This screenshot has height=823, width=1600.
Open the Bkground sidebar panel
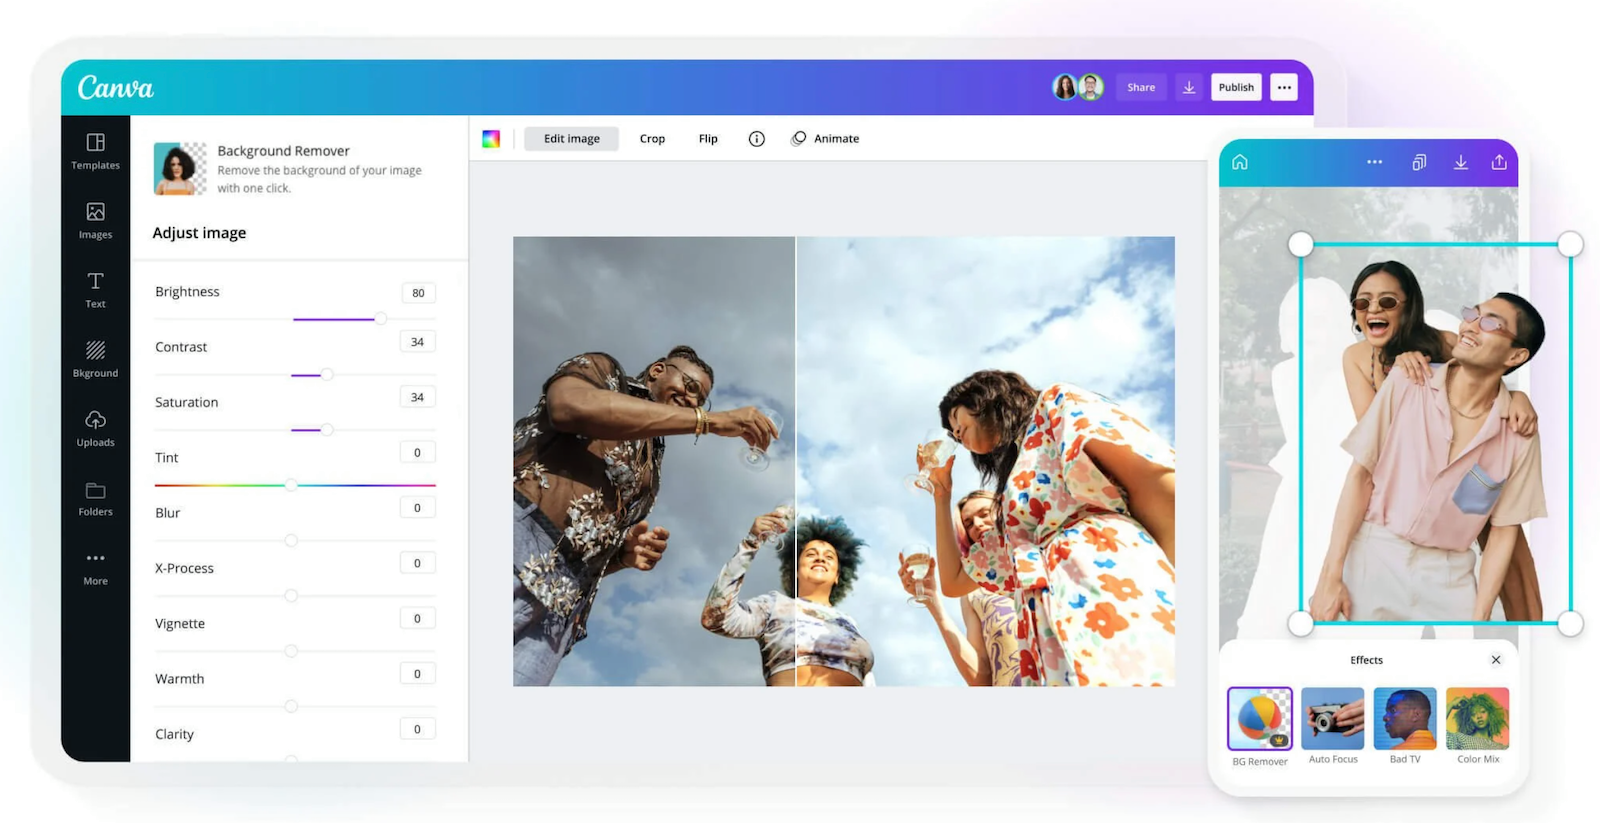click(x=95, y=358)
